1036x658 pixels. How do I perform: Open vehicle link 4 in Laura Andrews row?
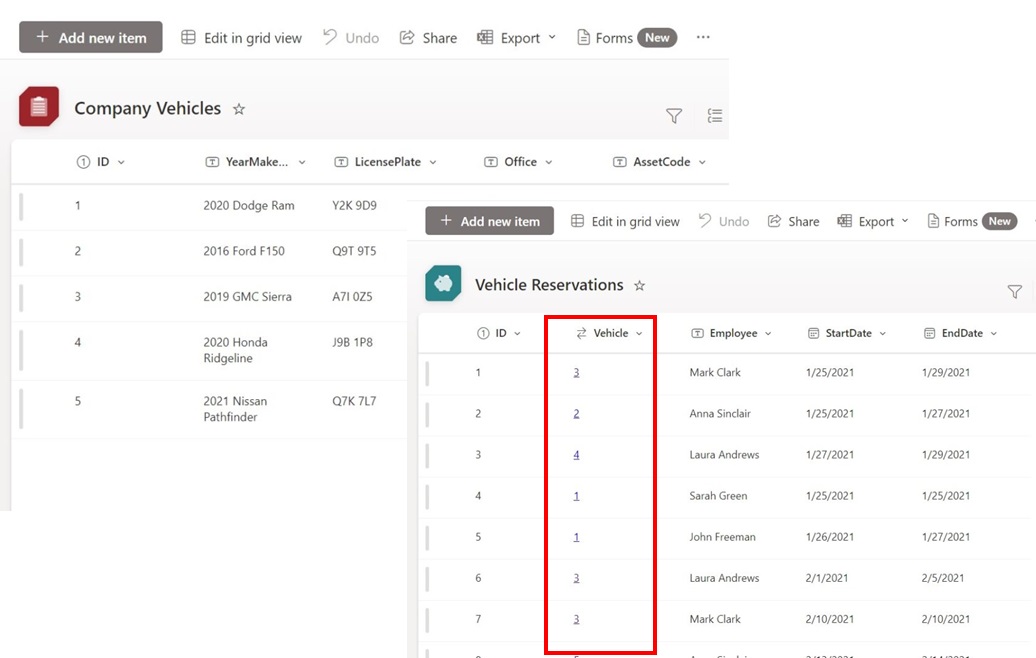576,455
